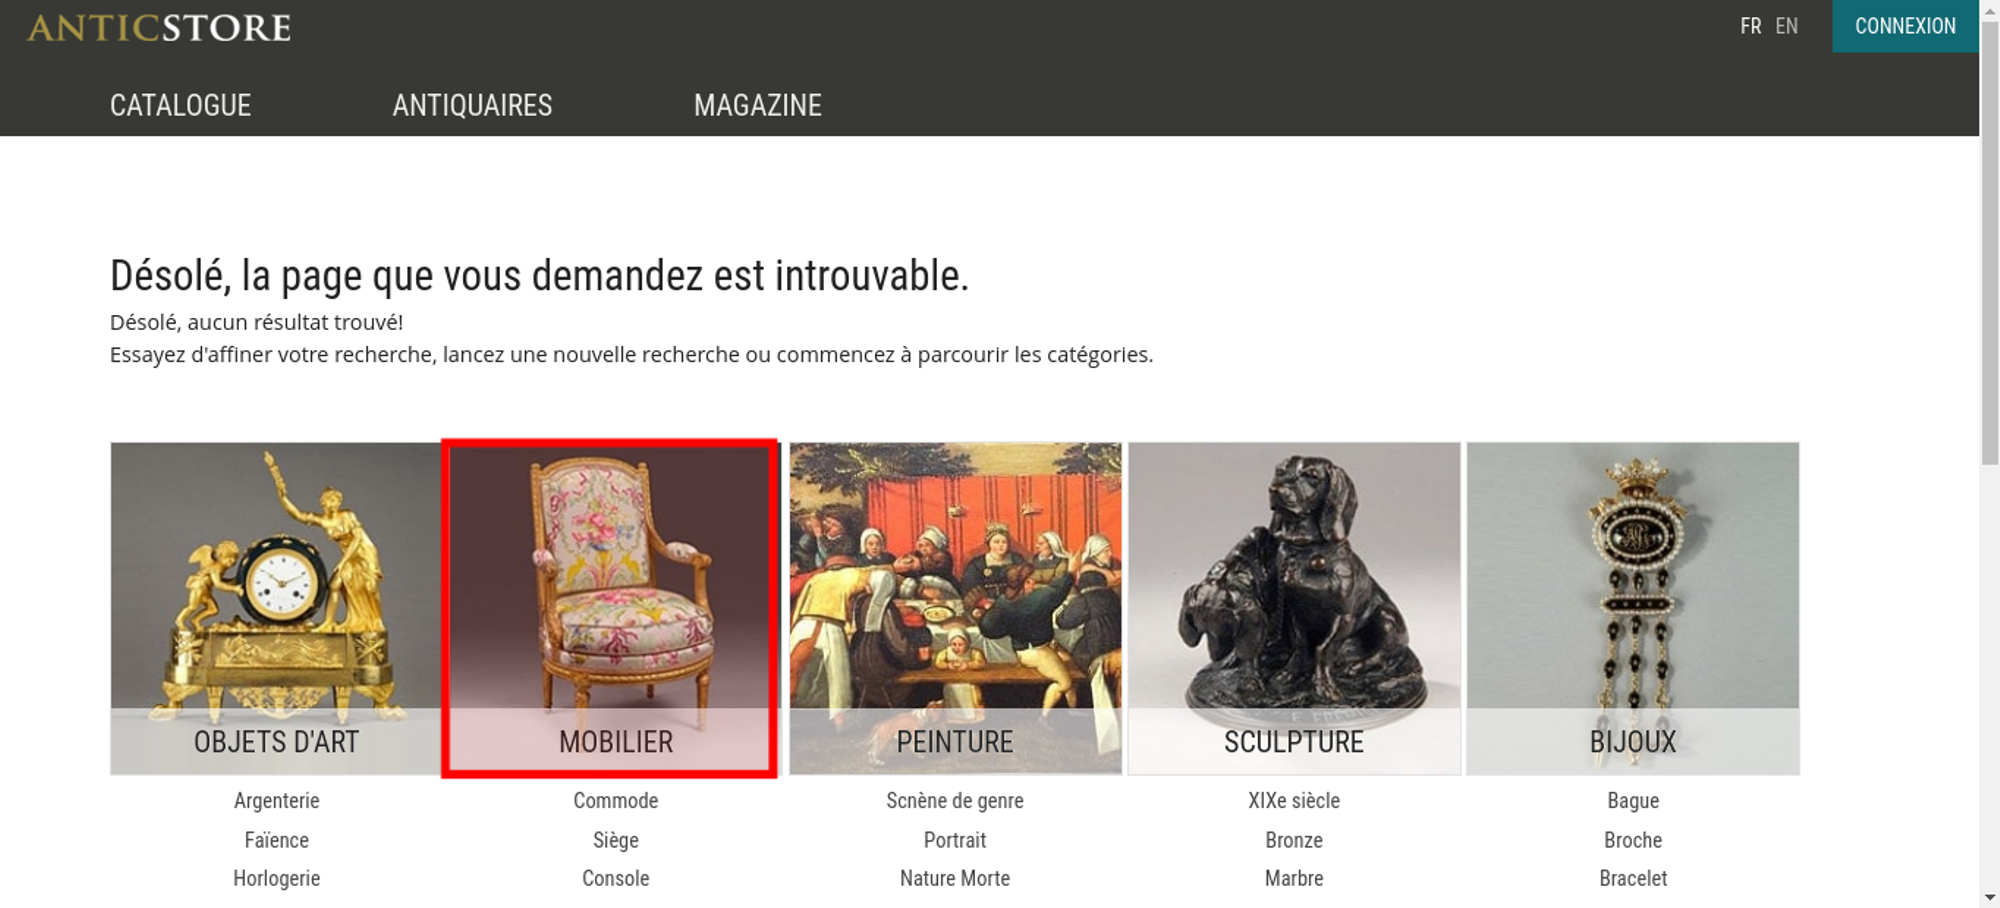Open the MAGAZINE menu
The width and height of the screenshot is (2000, 908).
(758, 105)
